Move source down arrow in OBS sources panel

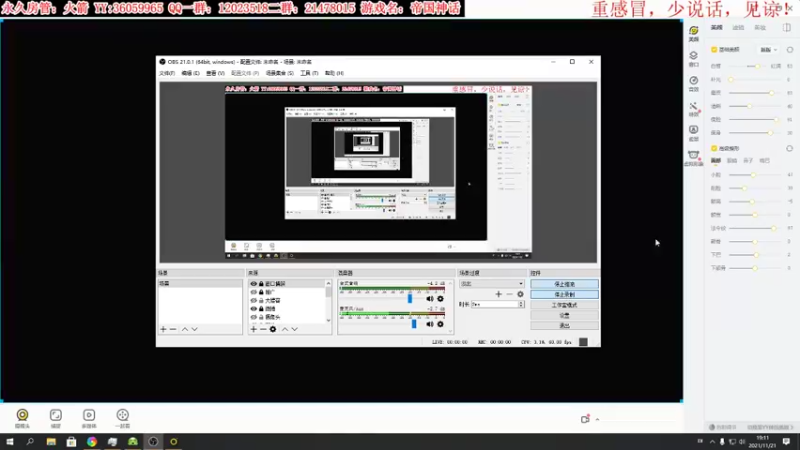(x=295, y=329)
